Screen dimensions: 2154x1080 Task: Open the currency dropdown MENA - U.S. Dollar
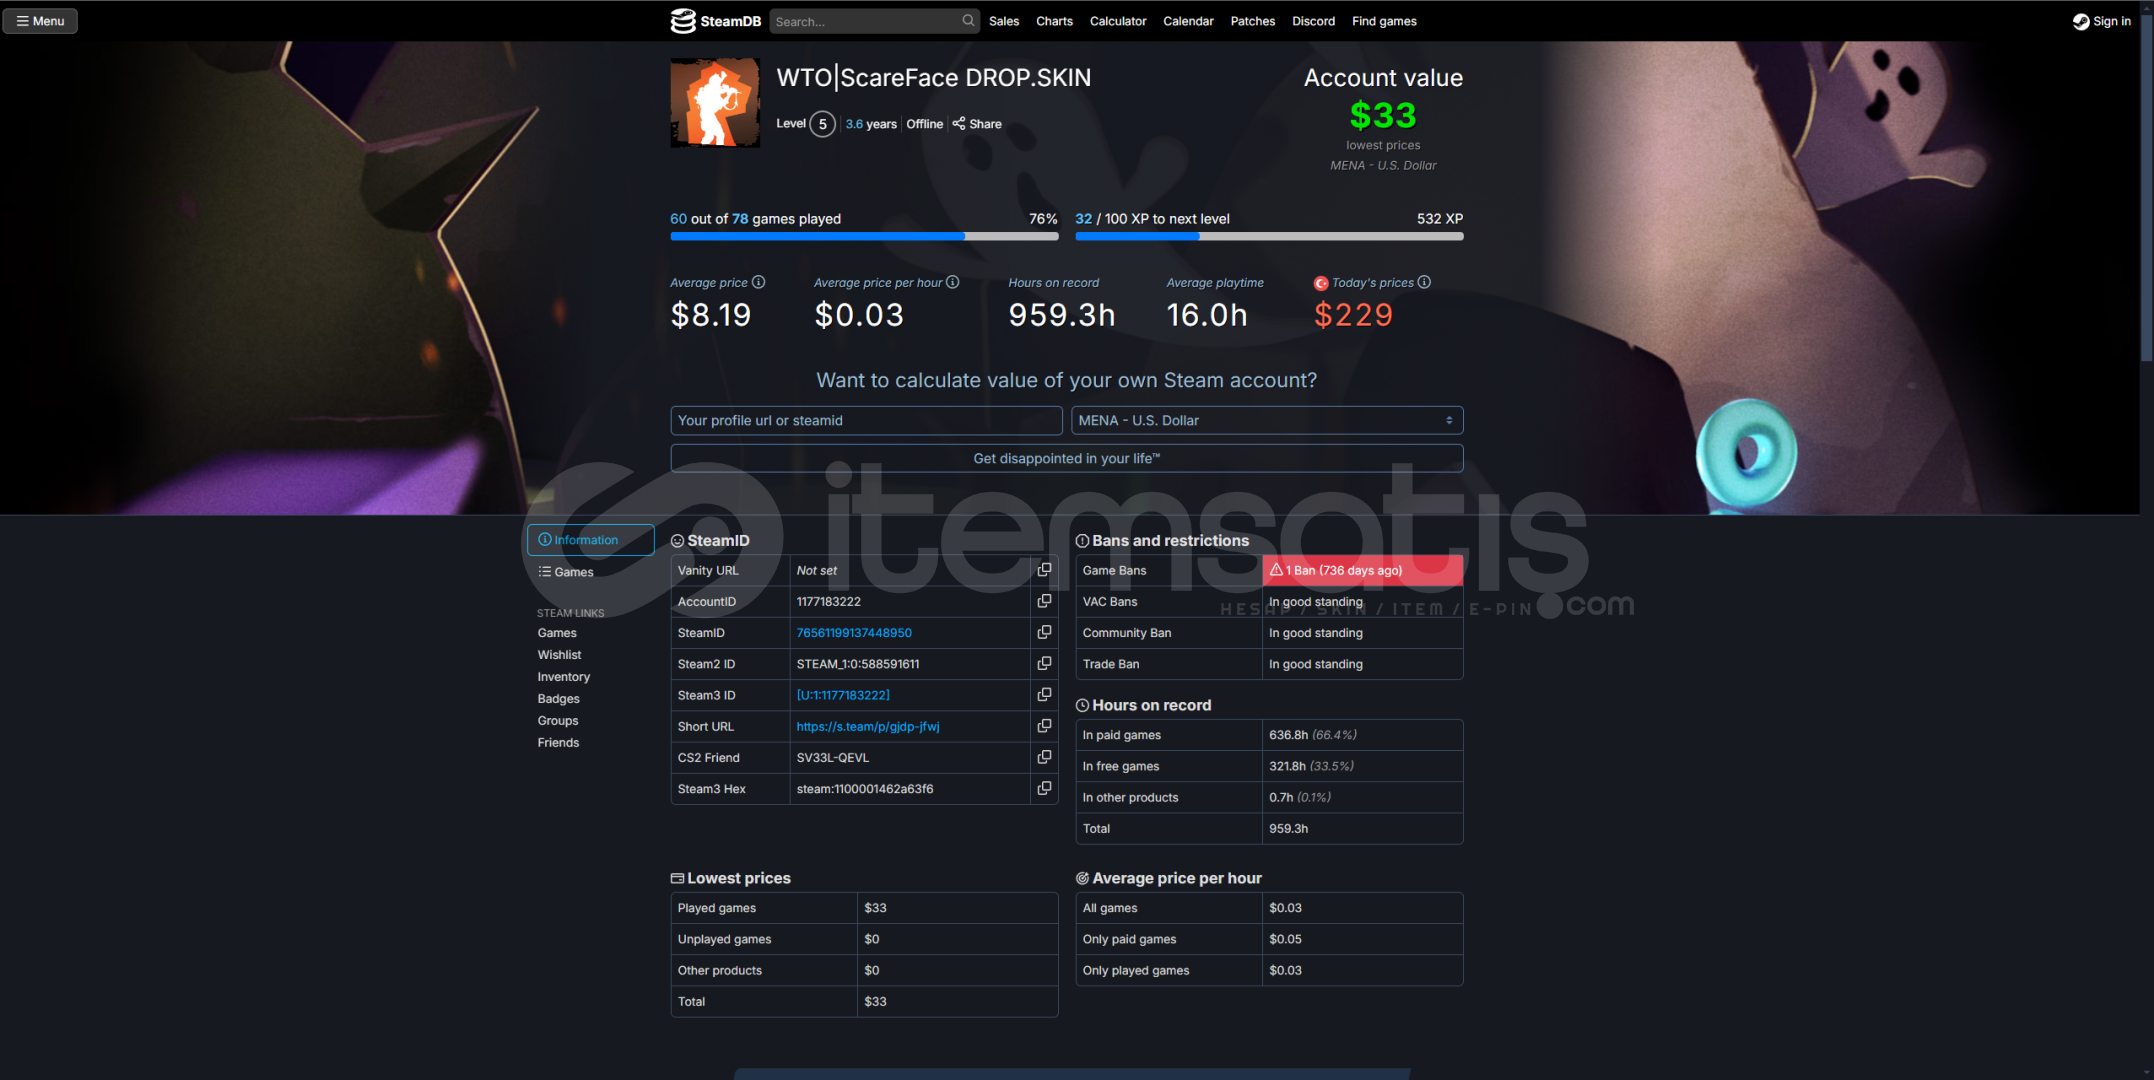pos(1267,420)
